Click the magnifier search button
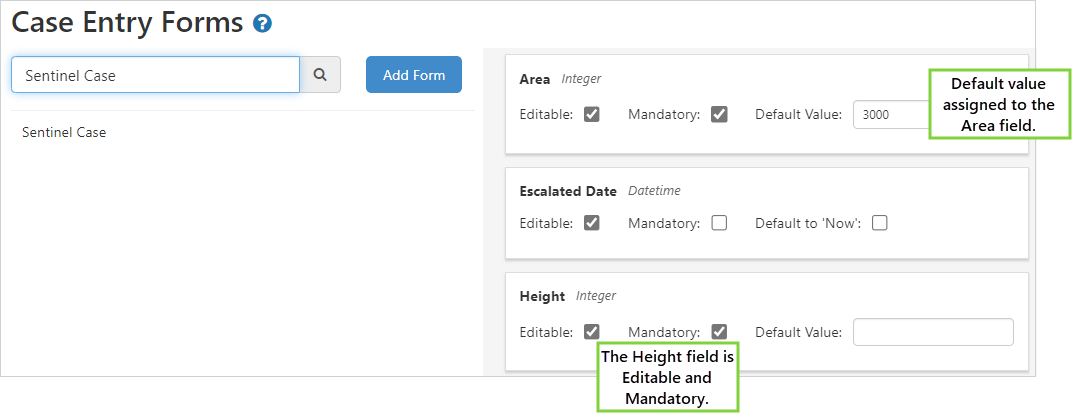 coord(321,74)
